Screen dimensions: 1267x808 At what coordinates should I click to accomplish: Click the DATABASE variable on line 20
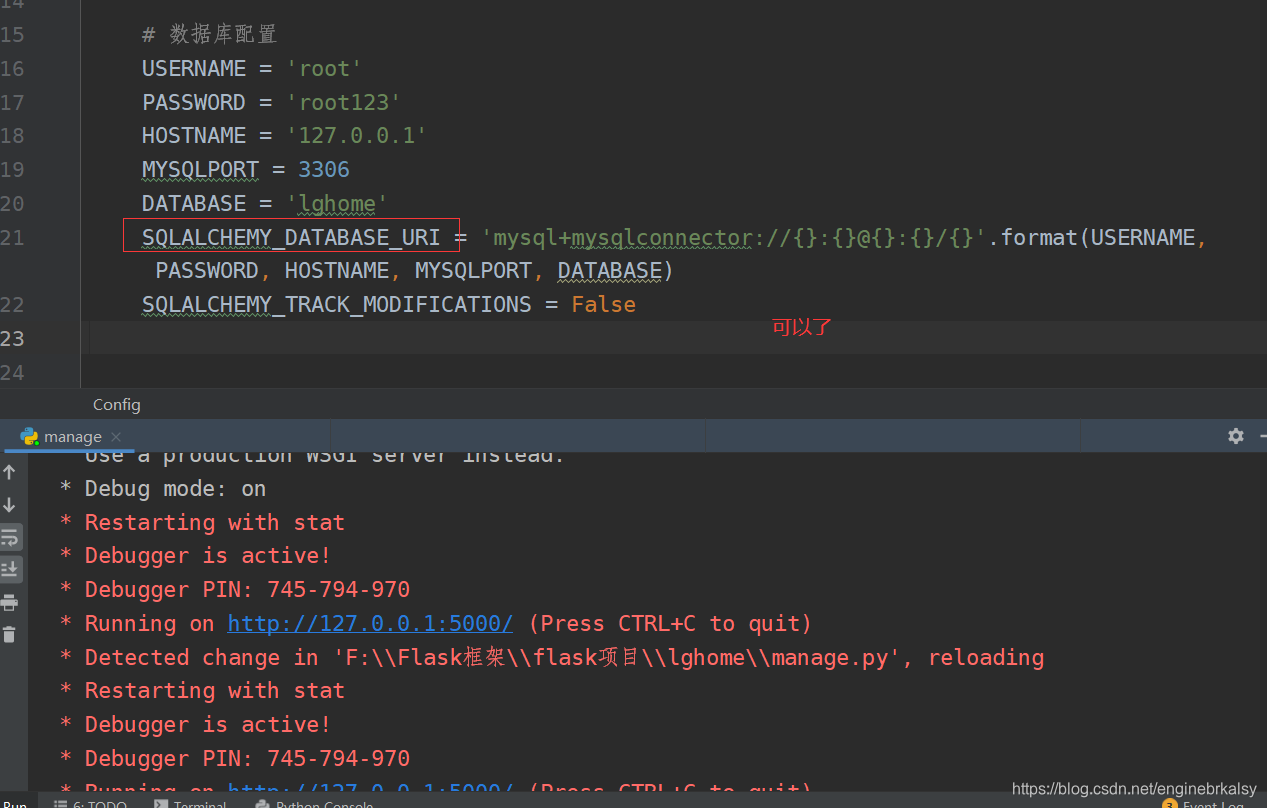pyautogui.click(x=194, y=203)
